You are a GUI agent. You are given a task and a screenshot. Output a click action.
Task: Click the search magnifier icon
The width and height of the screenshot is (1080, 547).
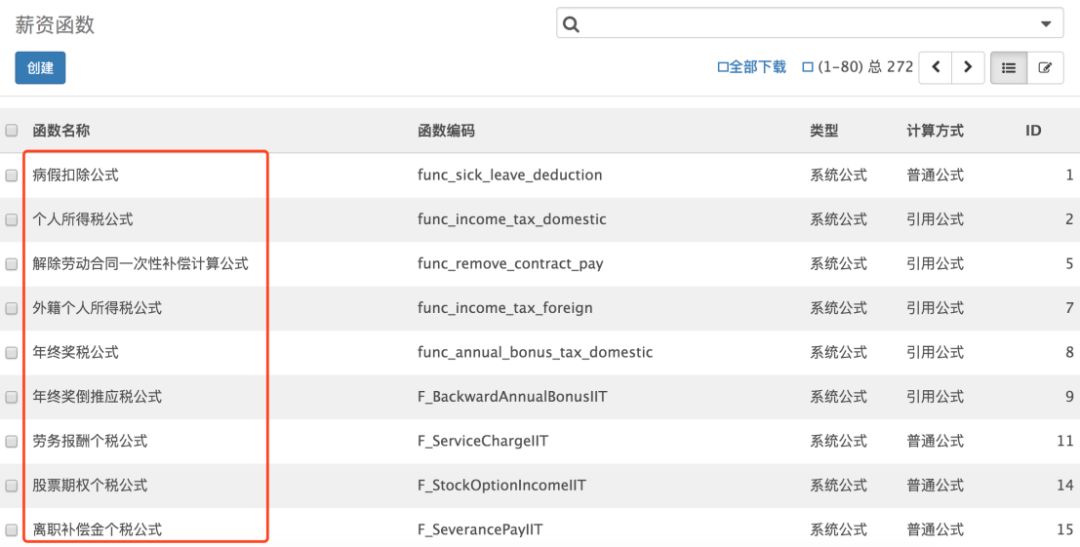point(571,24)
